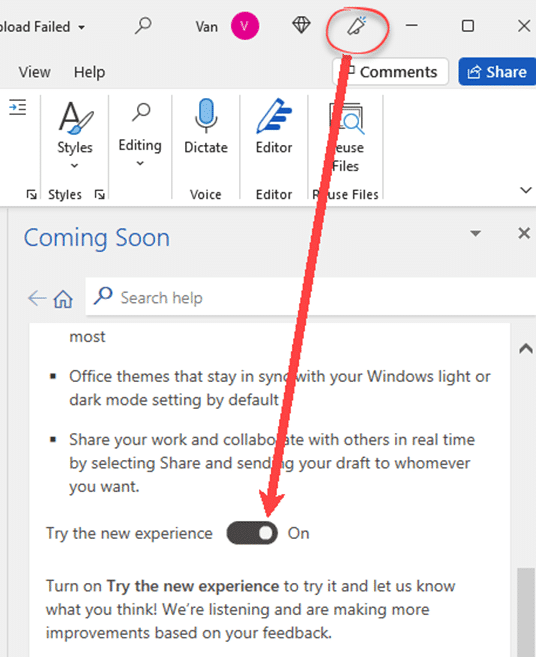Viewport: 536px width, 657px height.
Task: Collapse the ribbon with chevron
Action: 526,190
